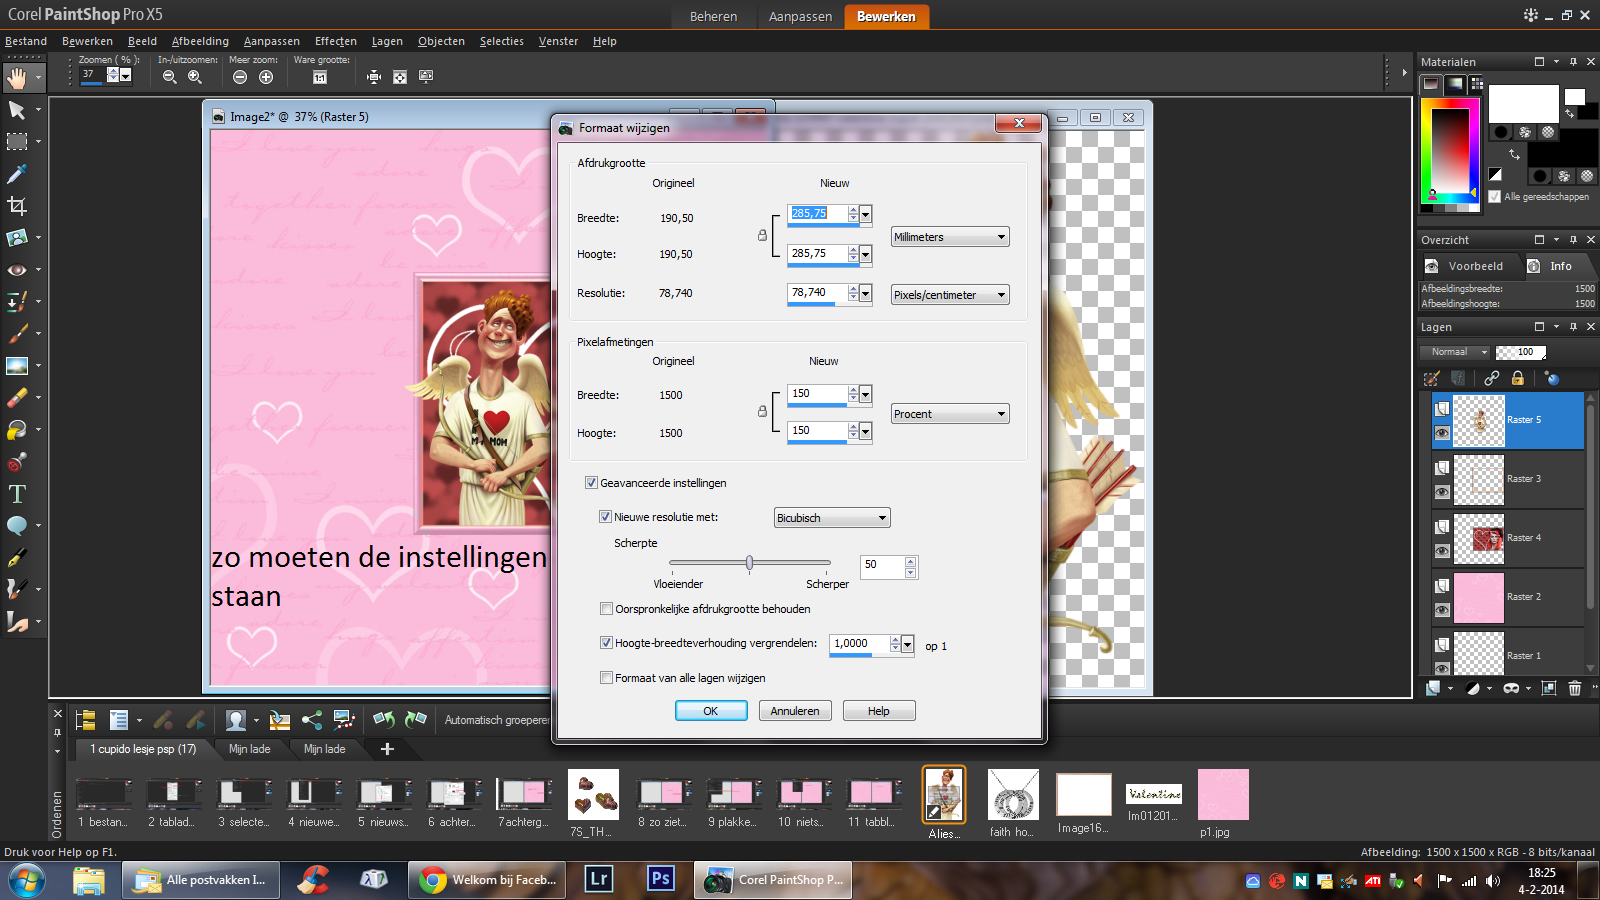Open the Lagen menu
The height and width of the screenshot is (900, 1600).
tap(387, 41)
